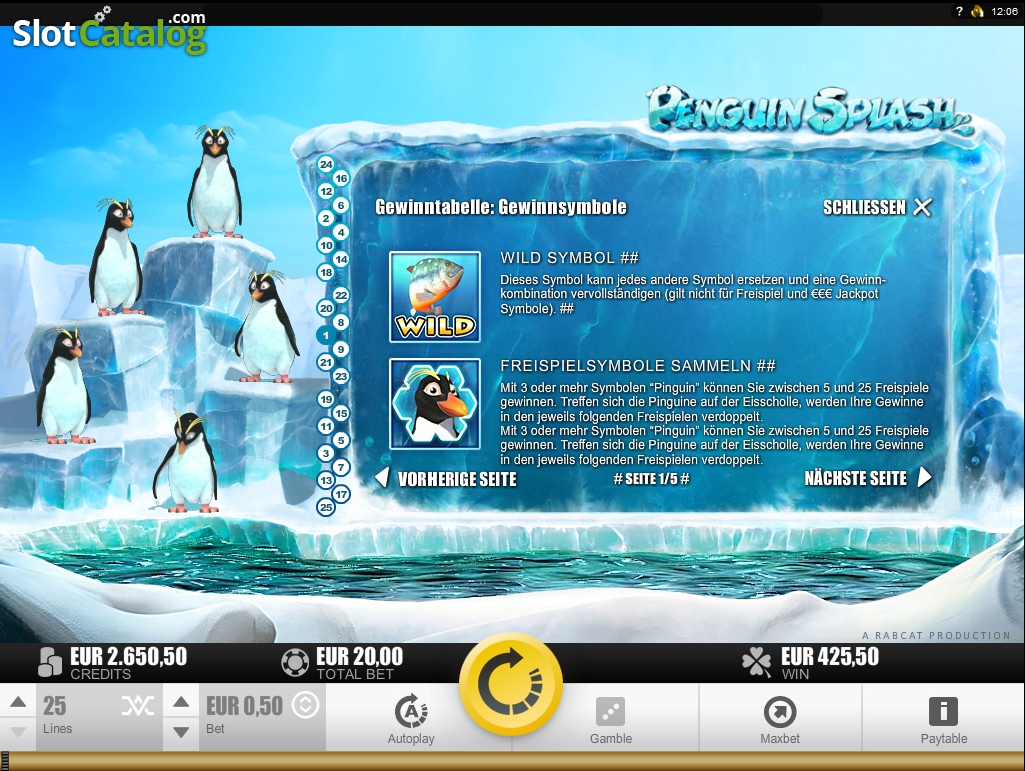This screenshot has height=771, width=1025.
Task: Open the Paytable info button
Action: 943,718
